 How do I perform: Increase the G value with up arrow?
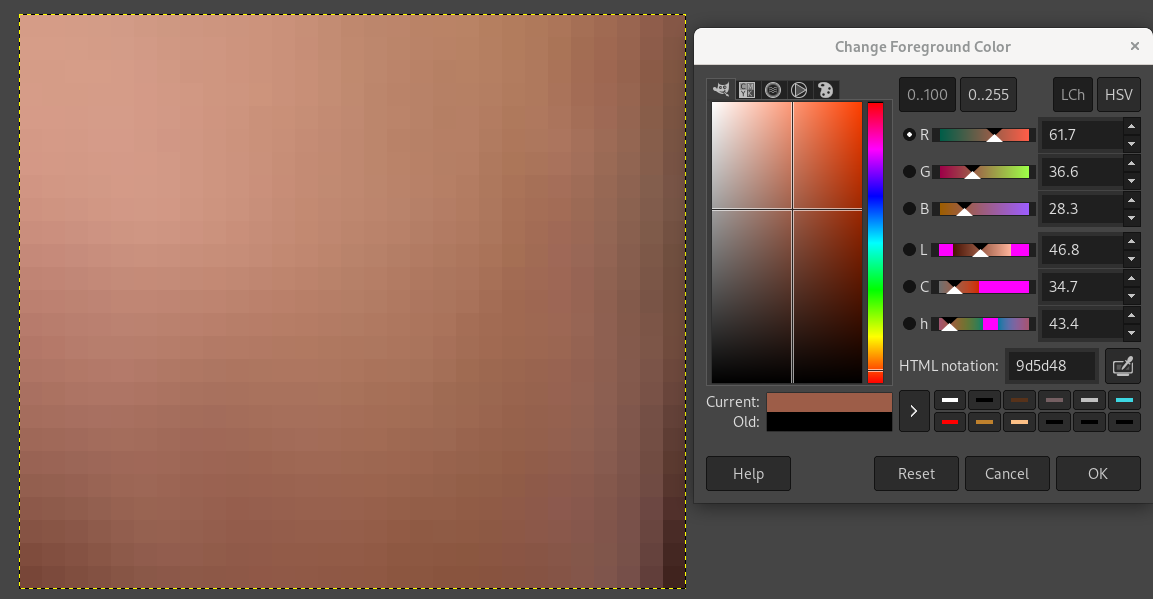point(1132,163)
